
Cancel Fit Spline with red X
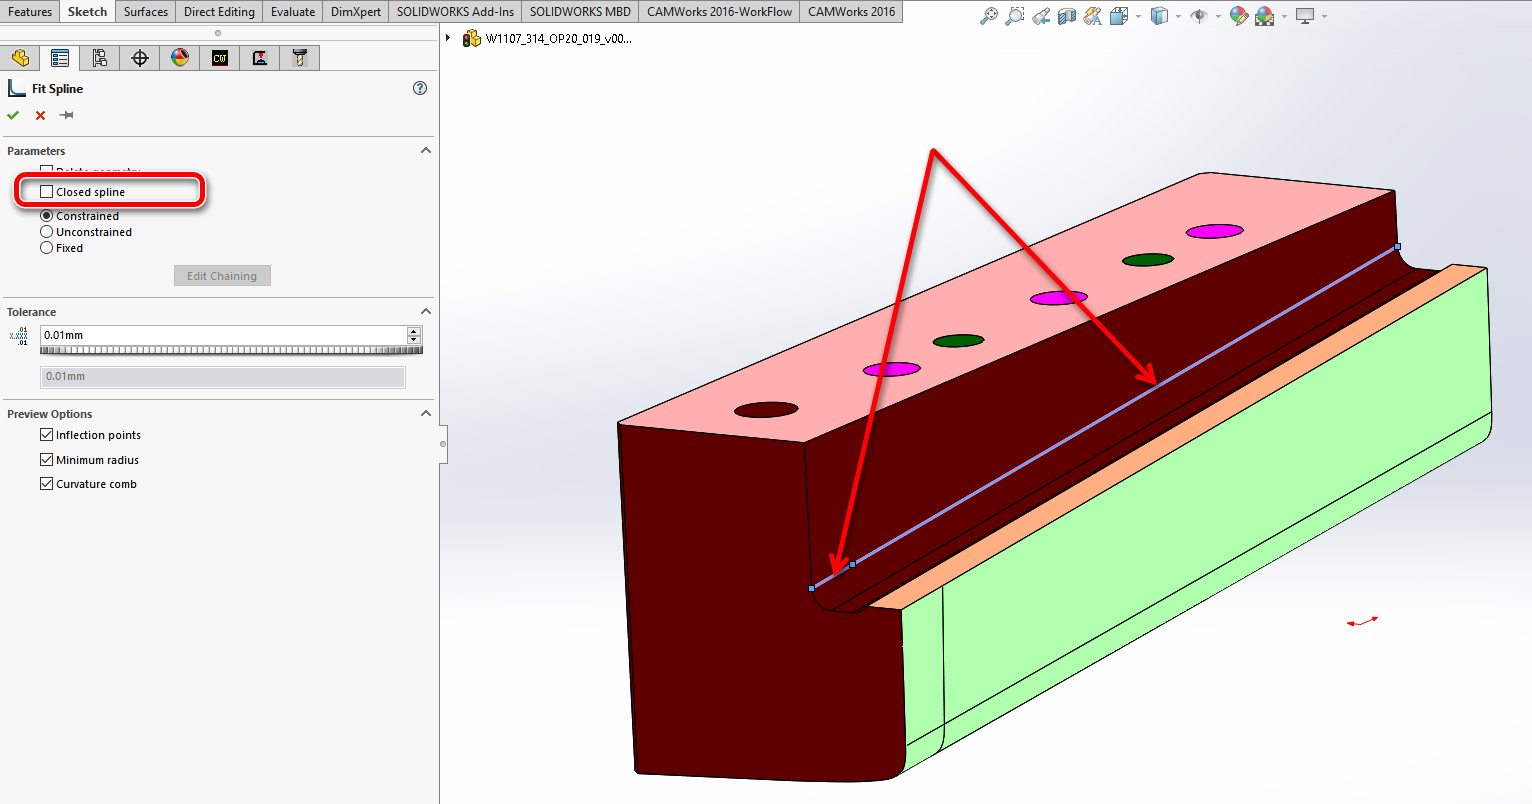tap(40, 115)
